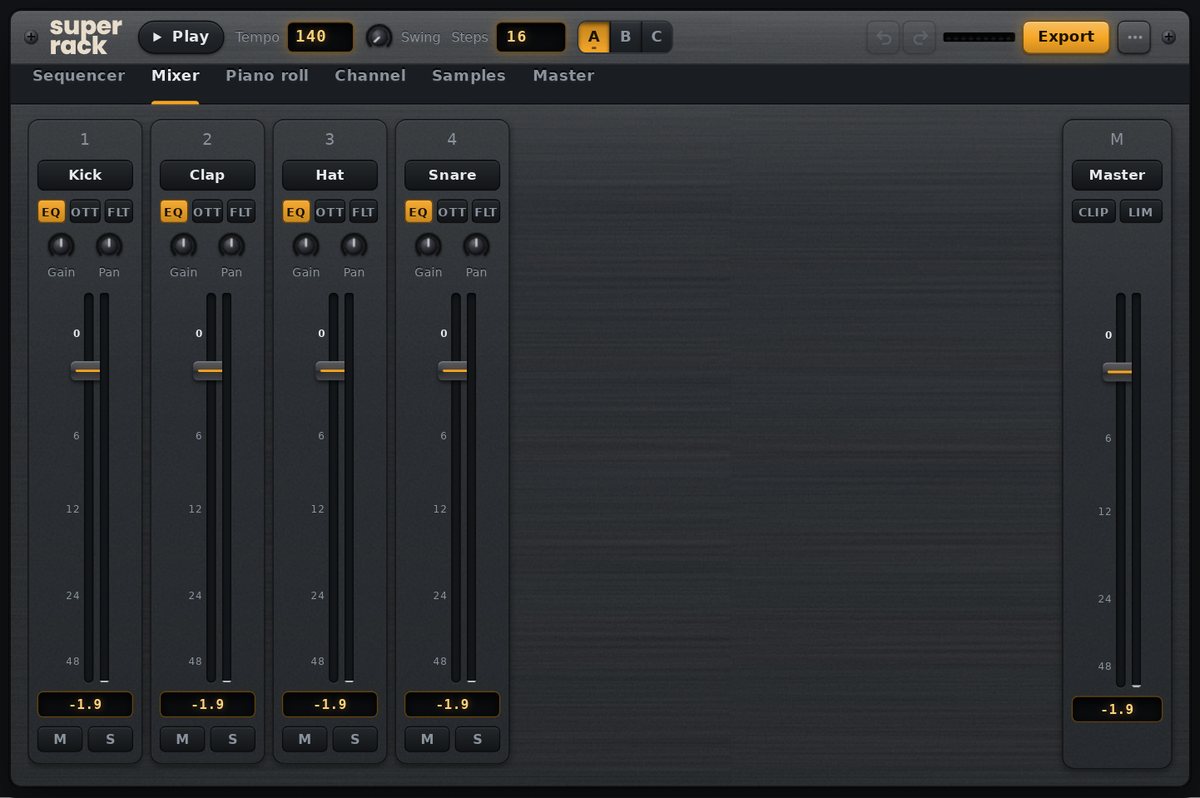Click the Snare channel Gain knob
This screenshot has width=1200, height=798.
click(428, 245)
